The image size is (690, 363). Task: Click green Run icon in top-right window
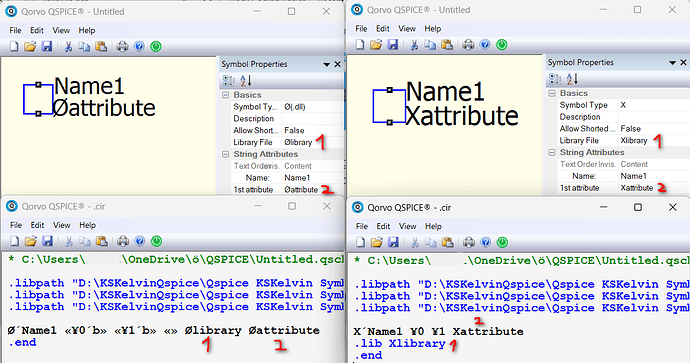click(502, 44)
